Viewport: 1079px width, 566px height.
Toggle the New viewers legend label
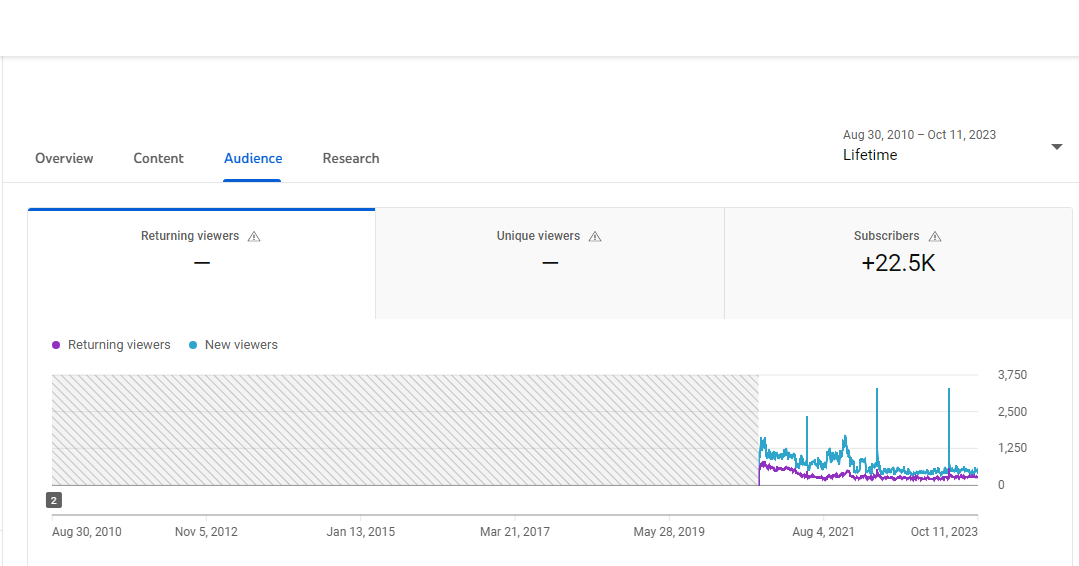(x=241, y=345)
